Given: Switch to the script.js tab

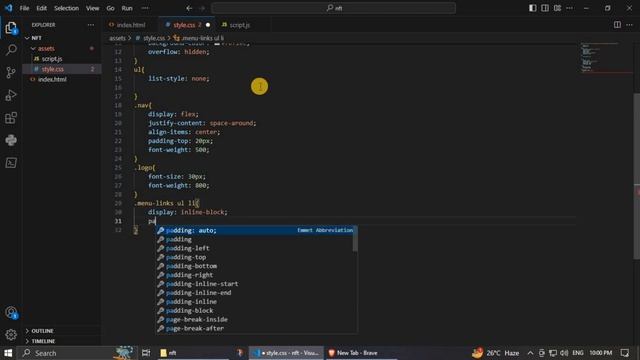Looking at the screenshot, I should tap(239, 25).
